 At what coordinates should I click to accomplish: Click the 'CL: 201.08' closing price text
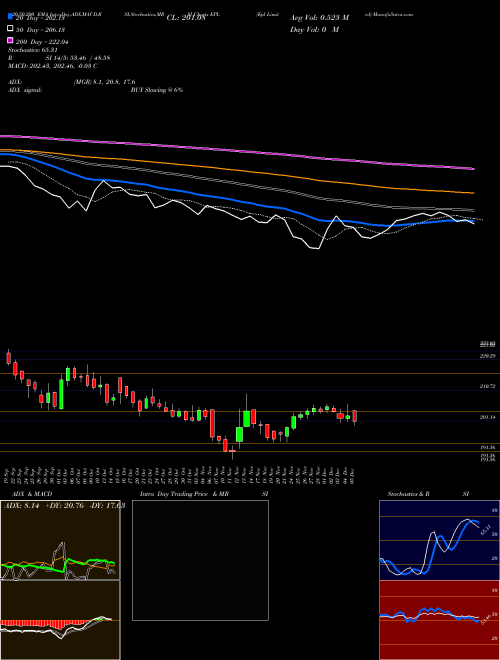tap(186, 18)
